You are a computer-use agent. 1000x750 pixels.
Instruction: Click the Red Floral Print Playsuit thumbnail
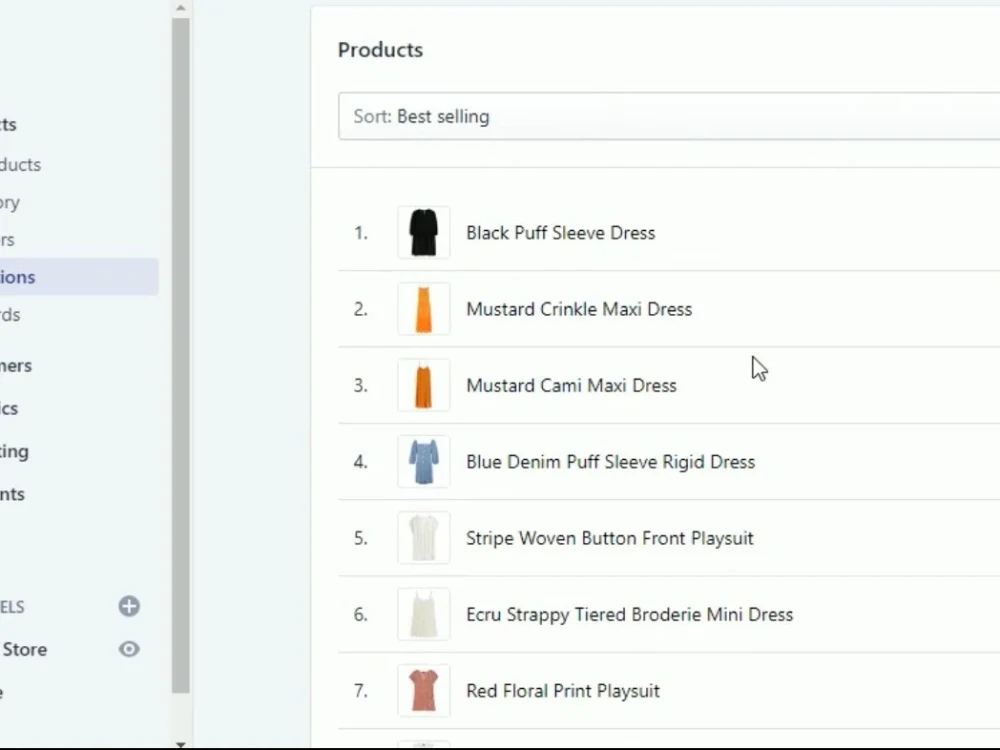point(423,691)
